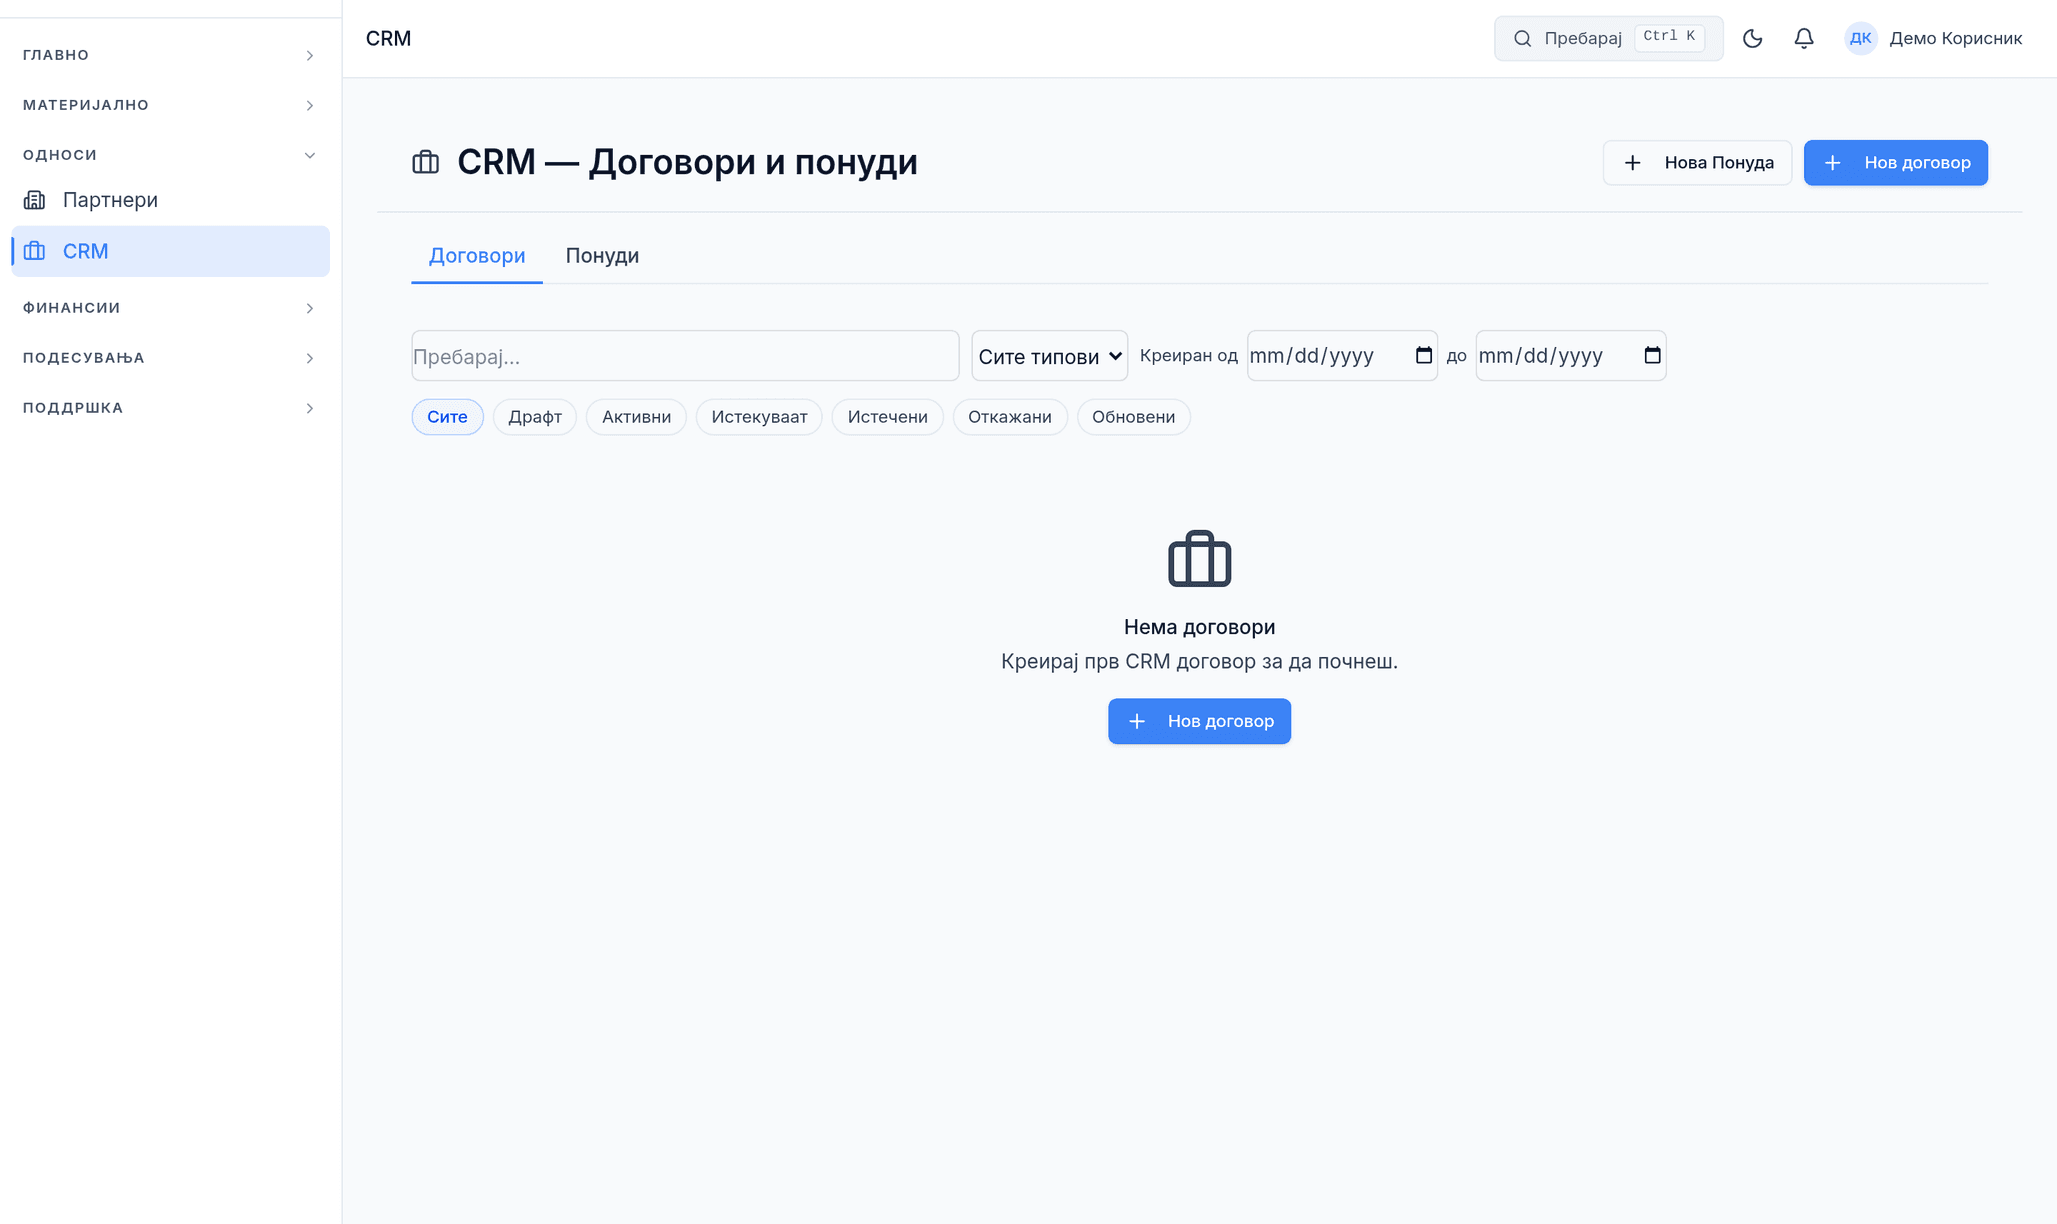The image size is (2057, 1224).
Task: Expand the ПОДДРШКА sidebar section
Action: (170, 408)
